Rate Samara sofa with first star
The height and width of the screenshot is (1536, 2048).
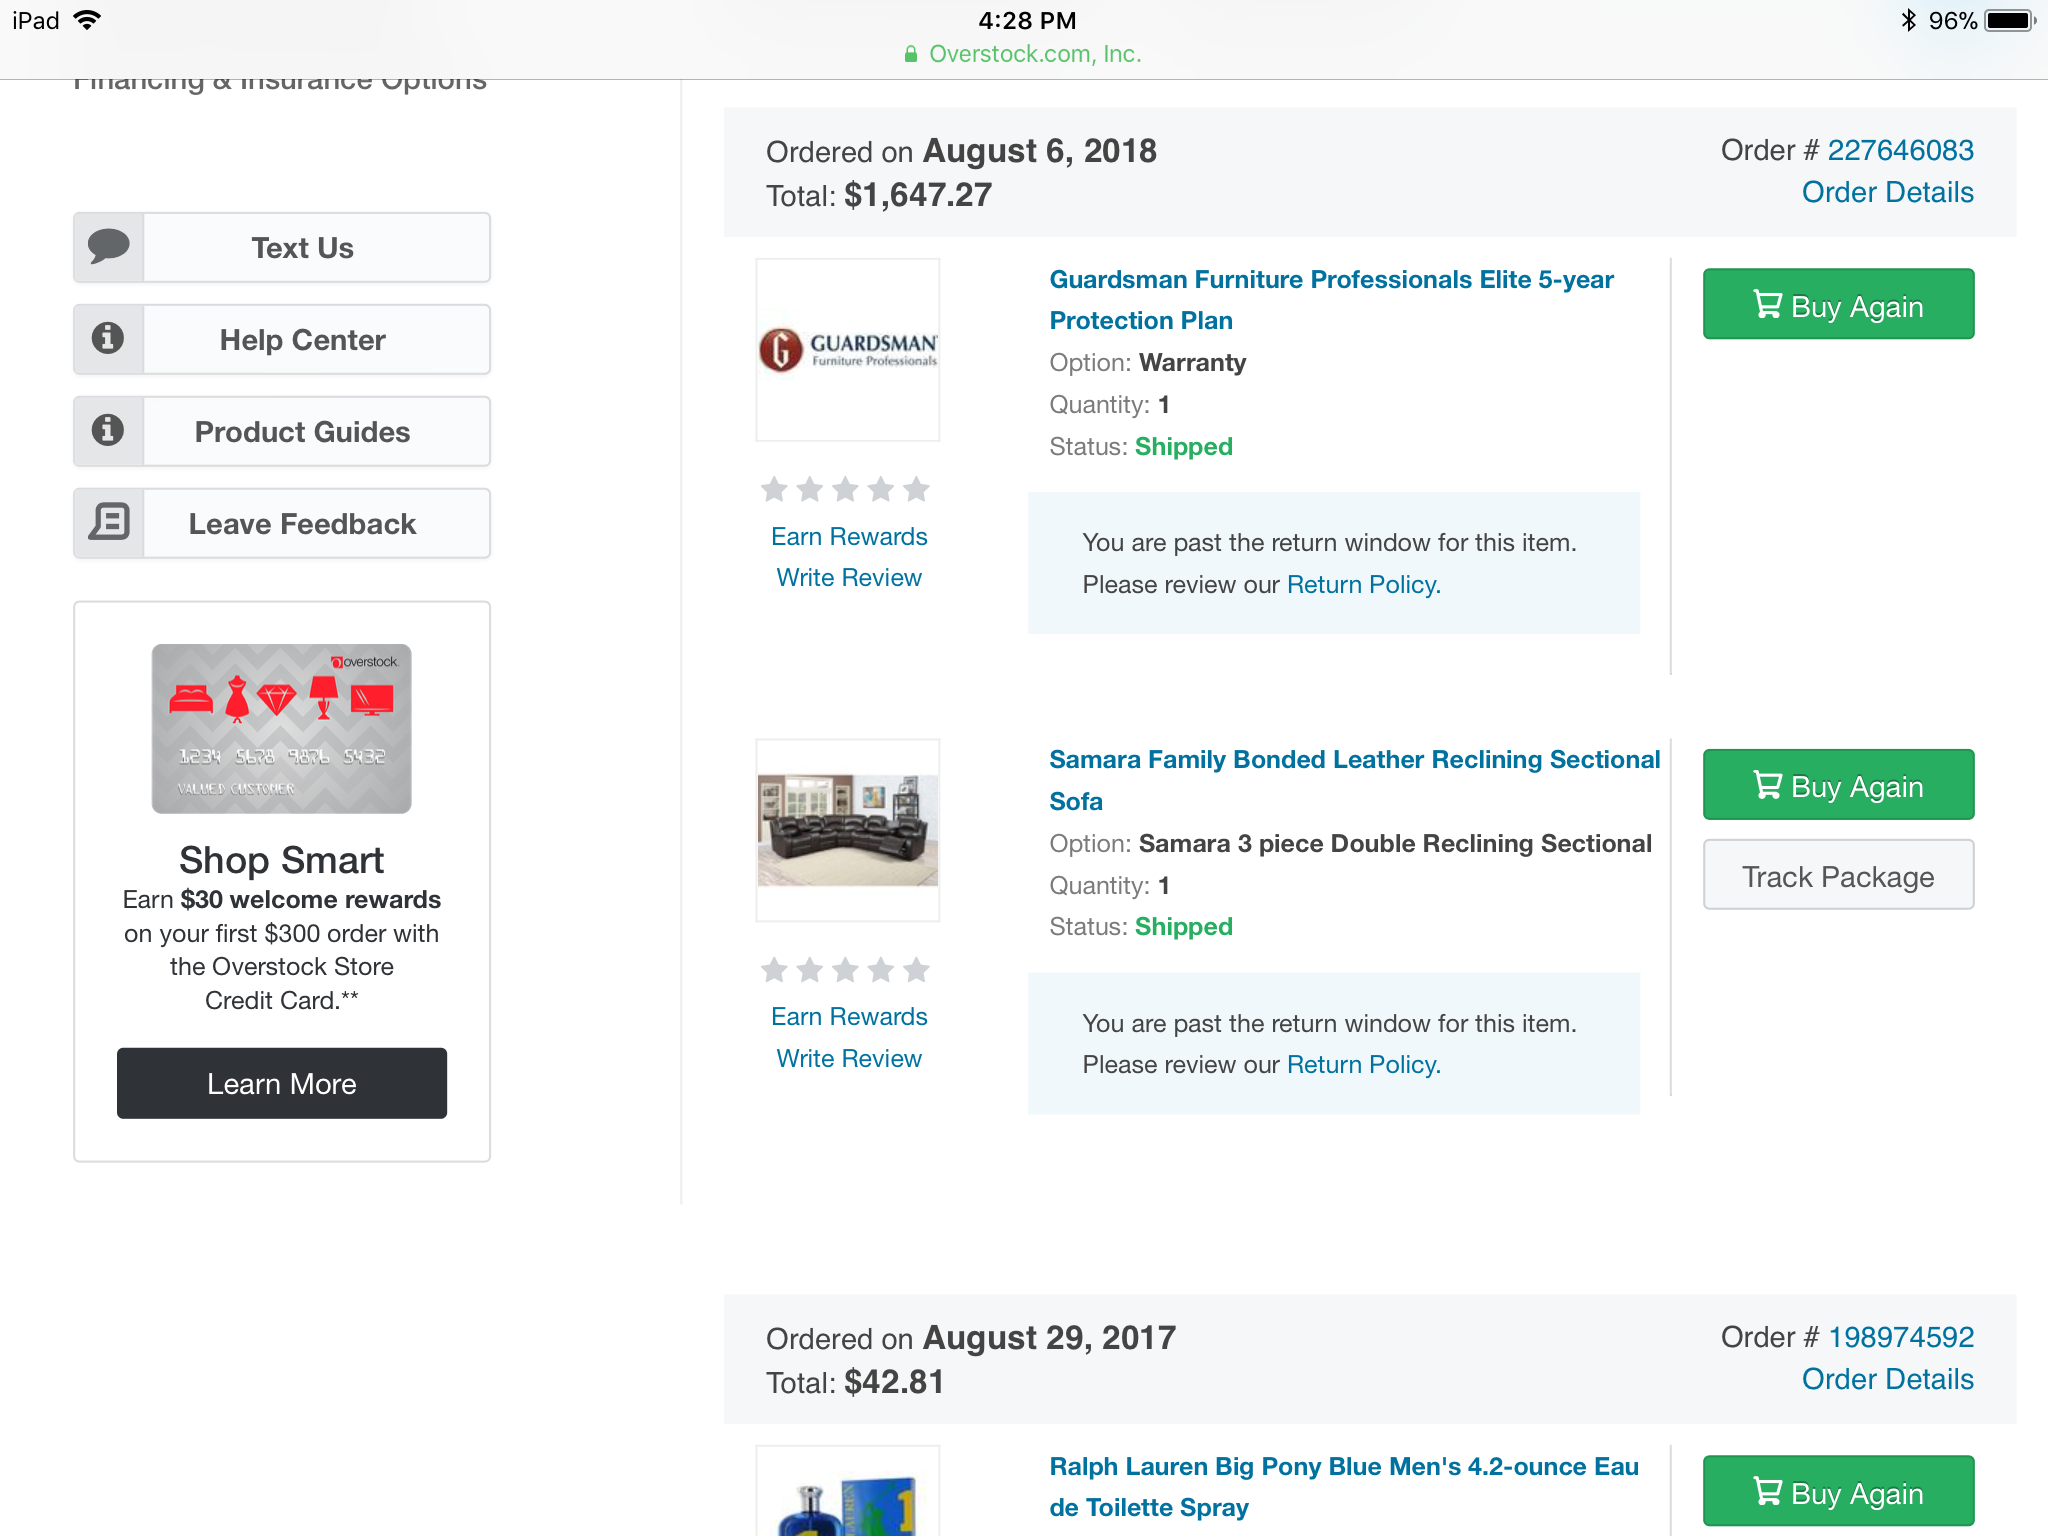point(774,970)
